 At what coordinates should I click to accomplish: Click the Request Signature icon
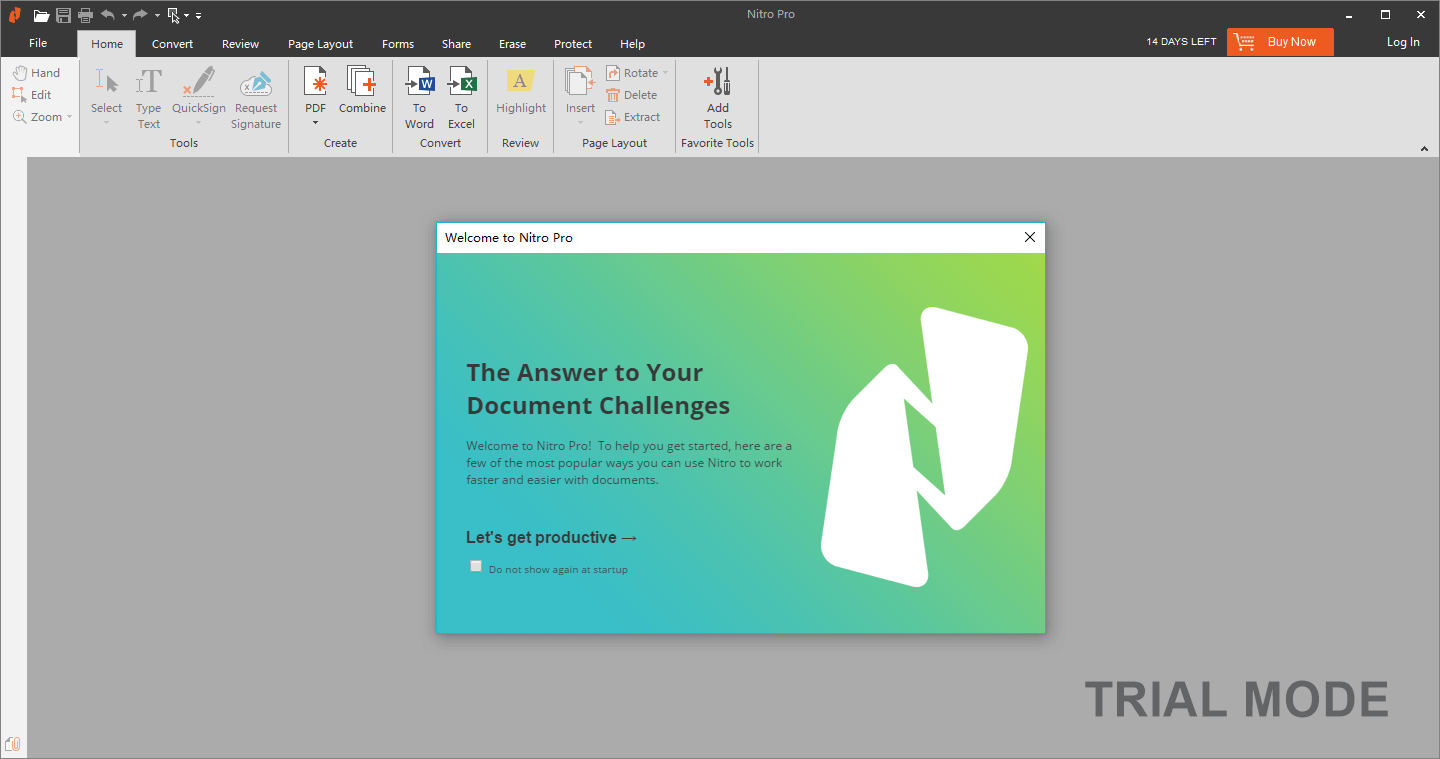[x=256, y=82]
